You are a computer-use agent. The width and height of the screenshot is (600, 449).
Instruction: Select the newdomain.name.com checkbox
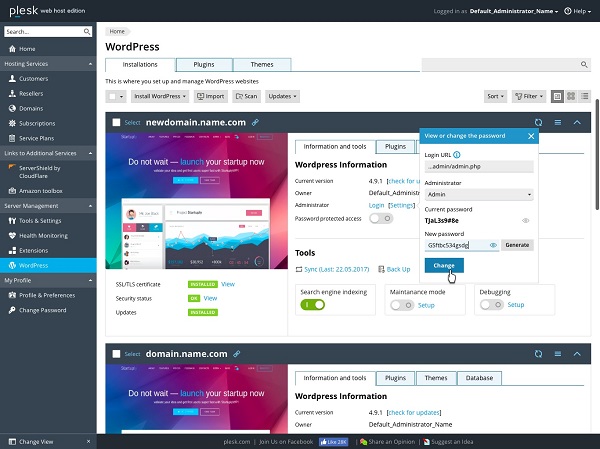117,122
